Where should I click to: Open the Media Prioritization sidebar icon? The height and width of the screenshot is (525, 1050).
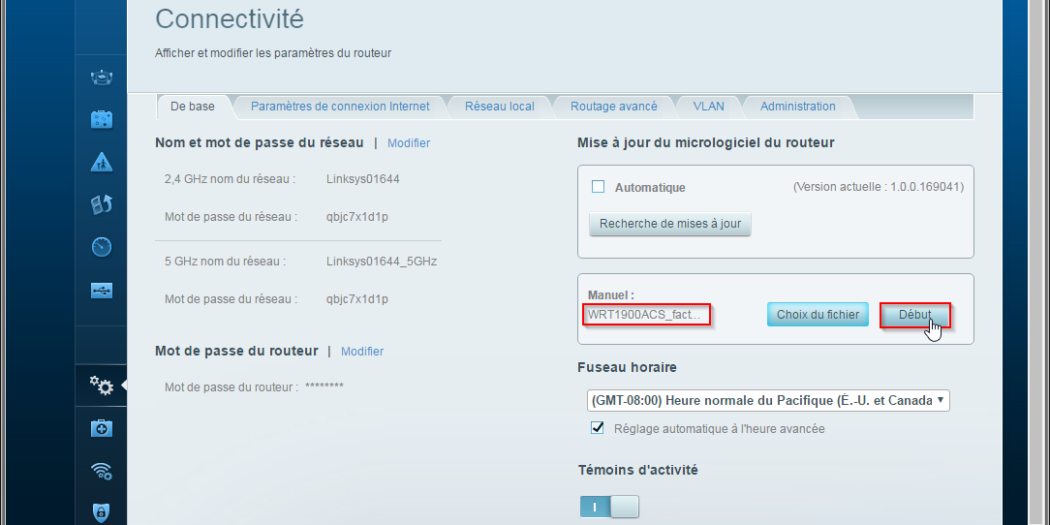coord(102,205)
